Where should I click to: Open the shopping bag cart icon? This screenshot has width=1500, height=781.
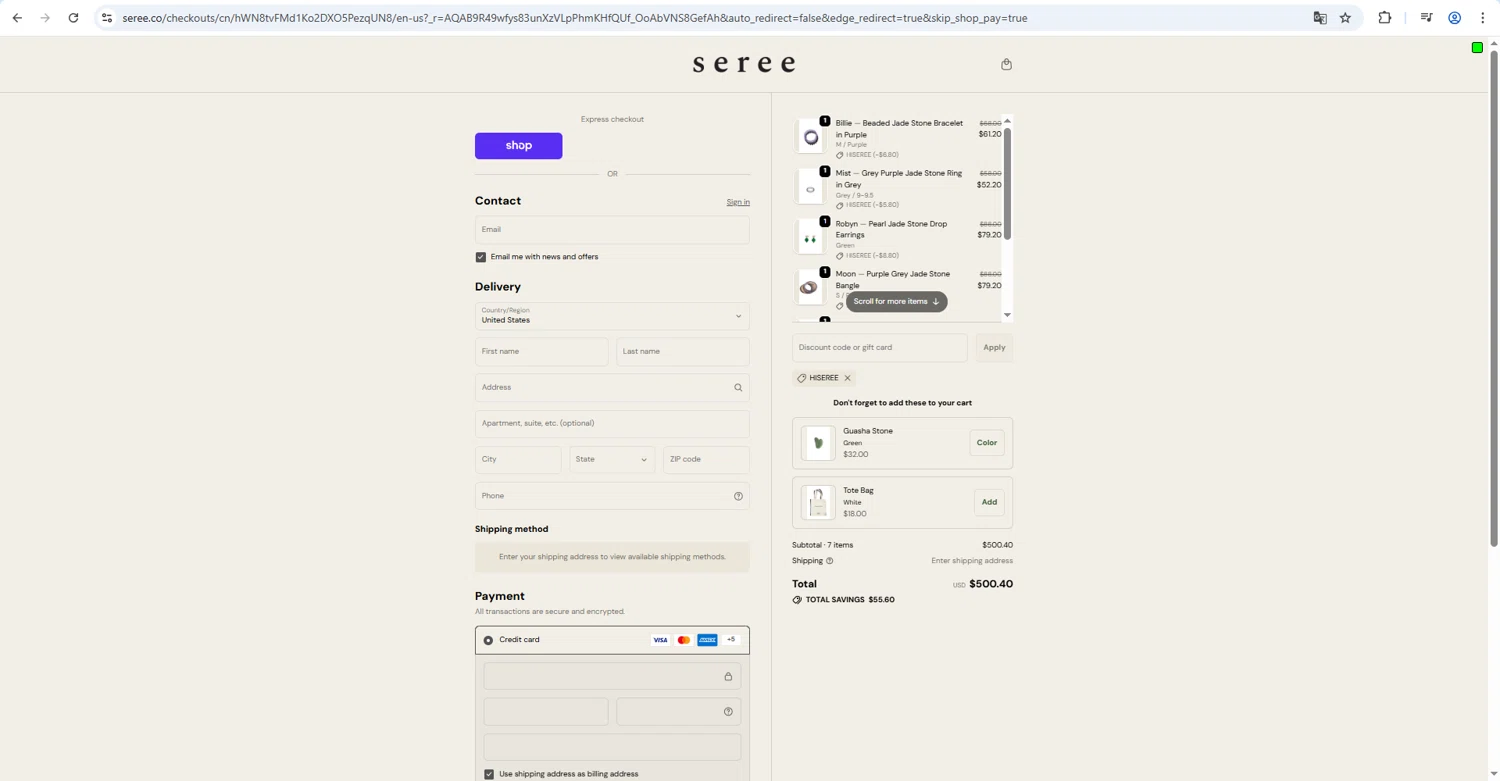pyautogui.click(x=1006, y=64)
